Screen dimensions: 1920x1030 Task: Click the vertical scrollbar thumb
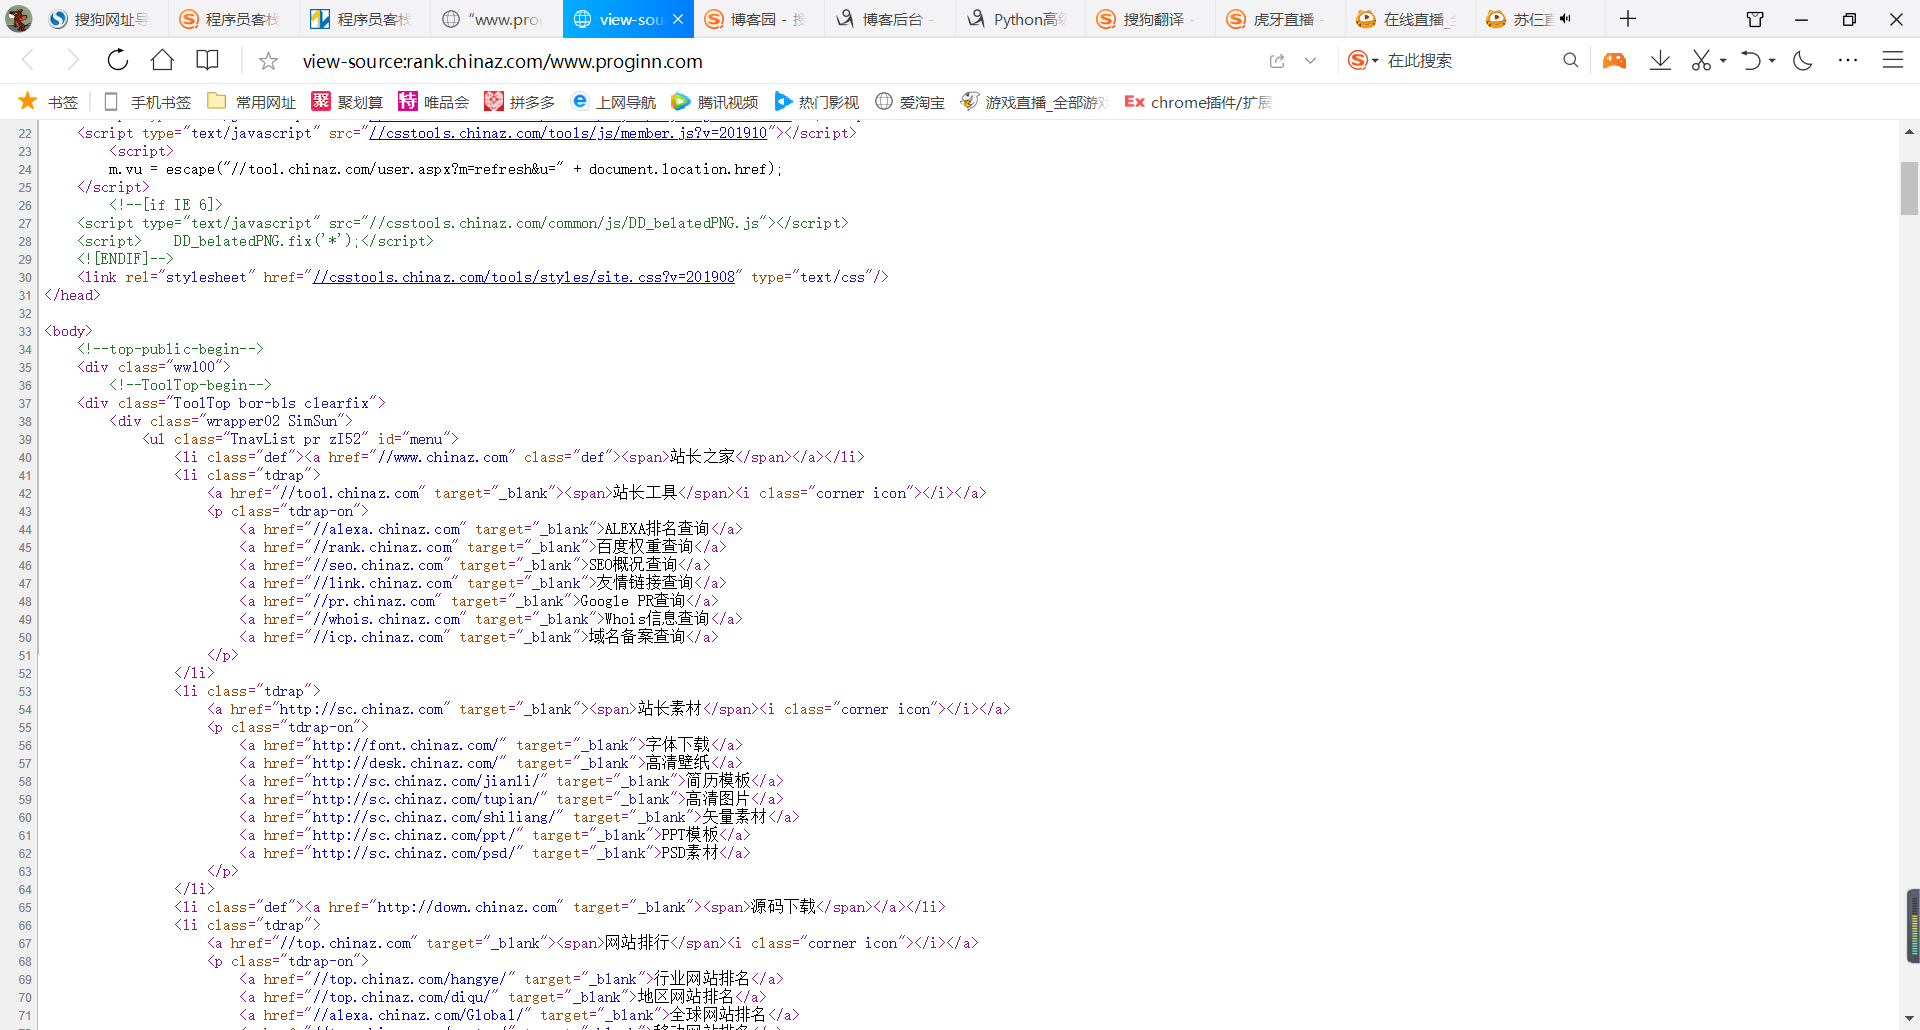click(x=1909, y=188)
